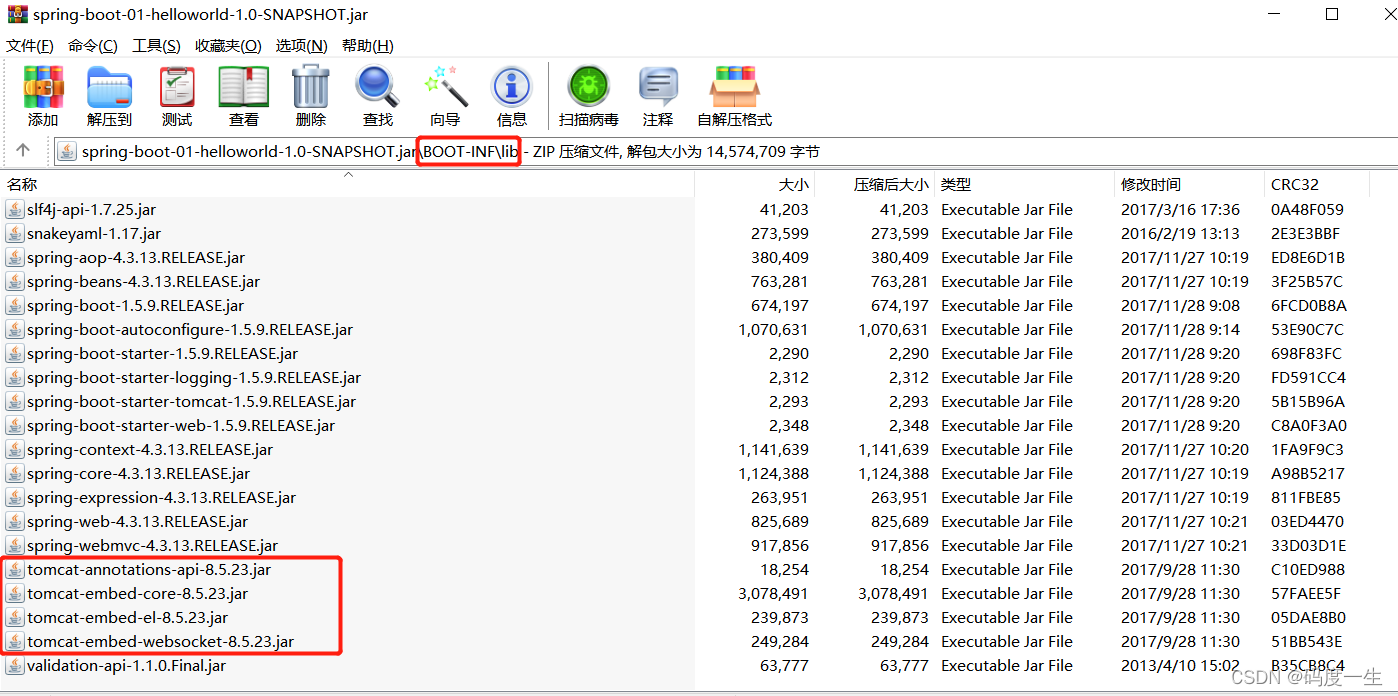This screenshot has width=1398, height=696.
Task: Select the tomcat-embed-core-8.5.23.jar file icon
Action: pyautogui.click(x=14, y=594)
